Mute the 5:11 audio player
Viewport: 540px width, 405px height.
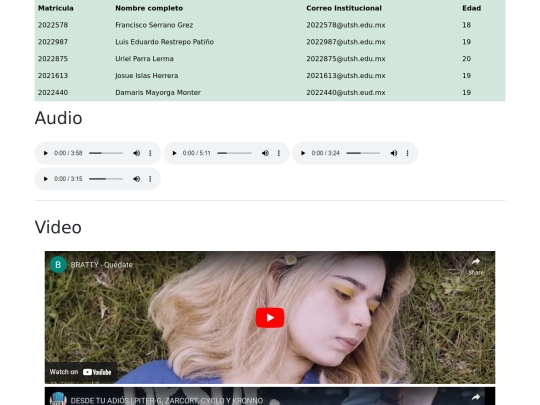coord(265,153)
